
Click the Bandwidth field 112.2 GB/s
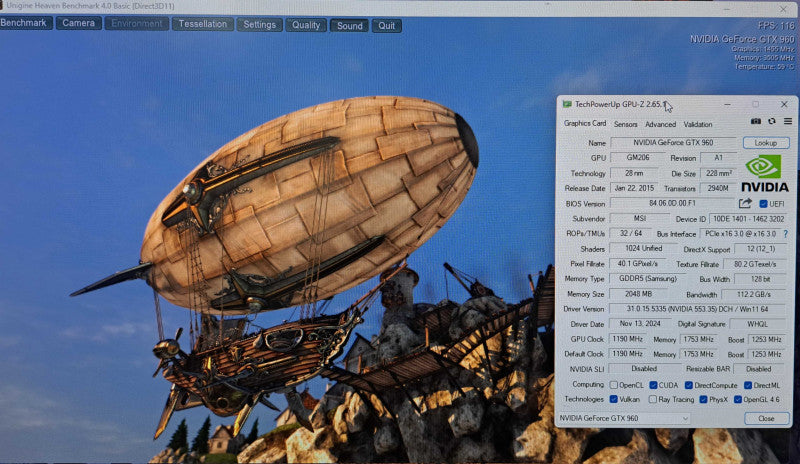coord(754,295)
